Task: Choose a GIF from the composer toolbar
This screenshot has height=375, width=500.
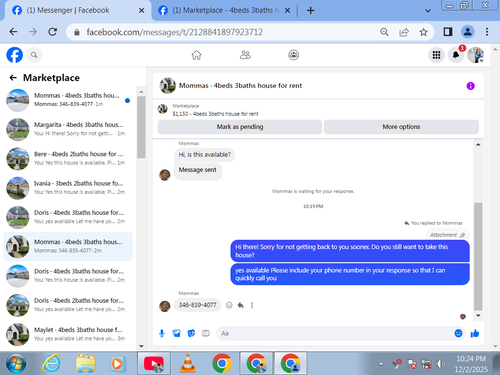Action: tap(206, 333)
